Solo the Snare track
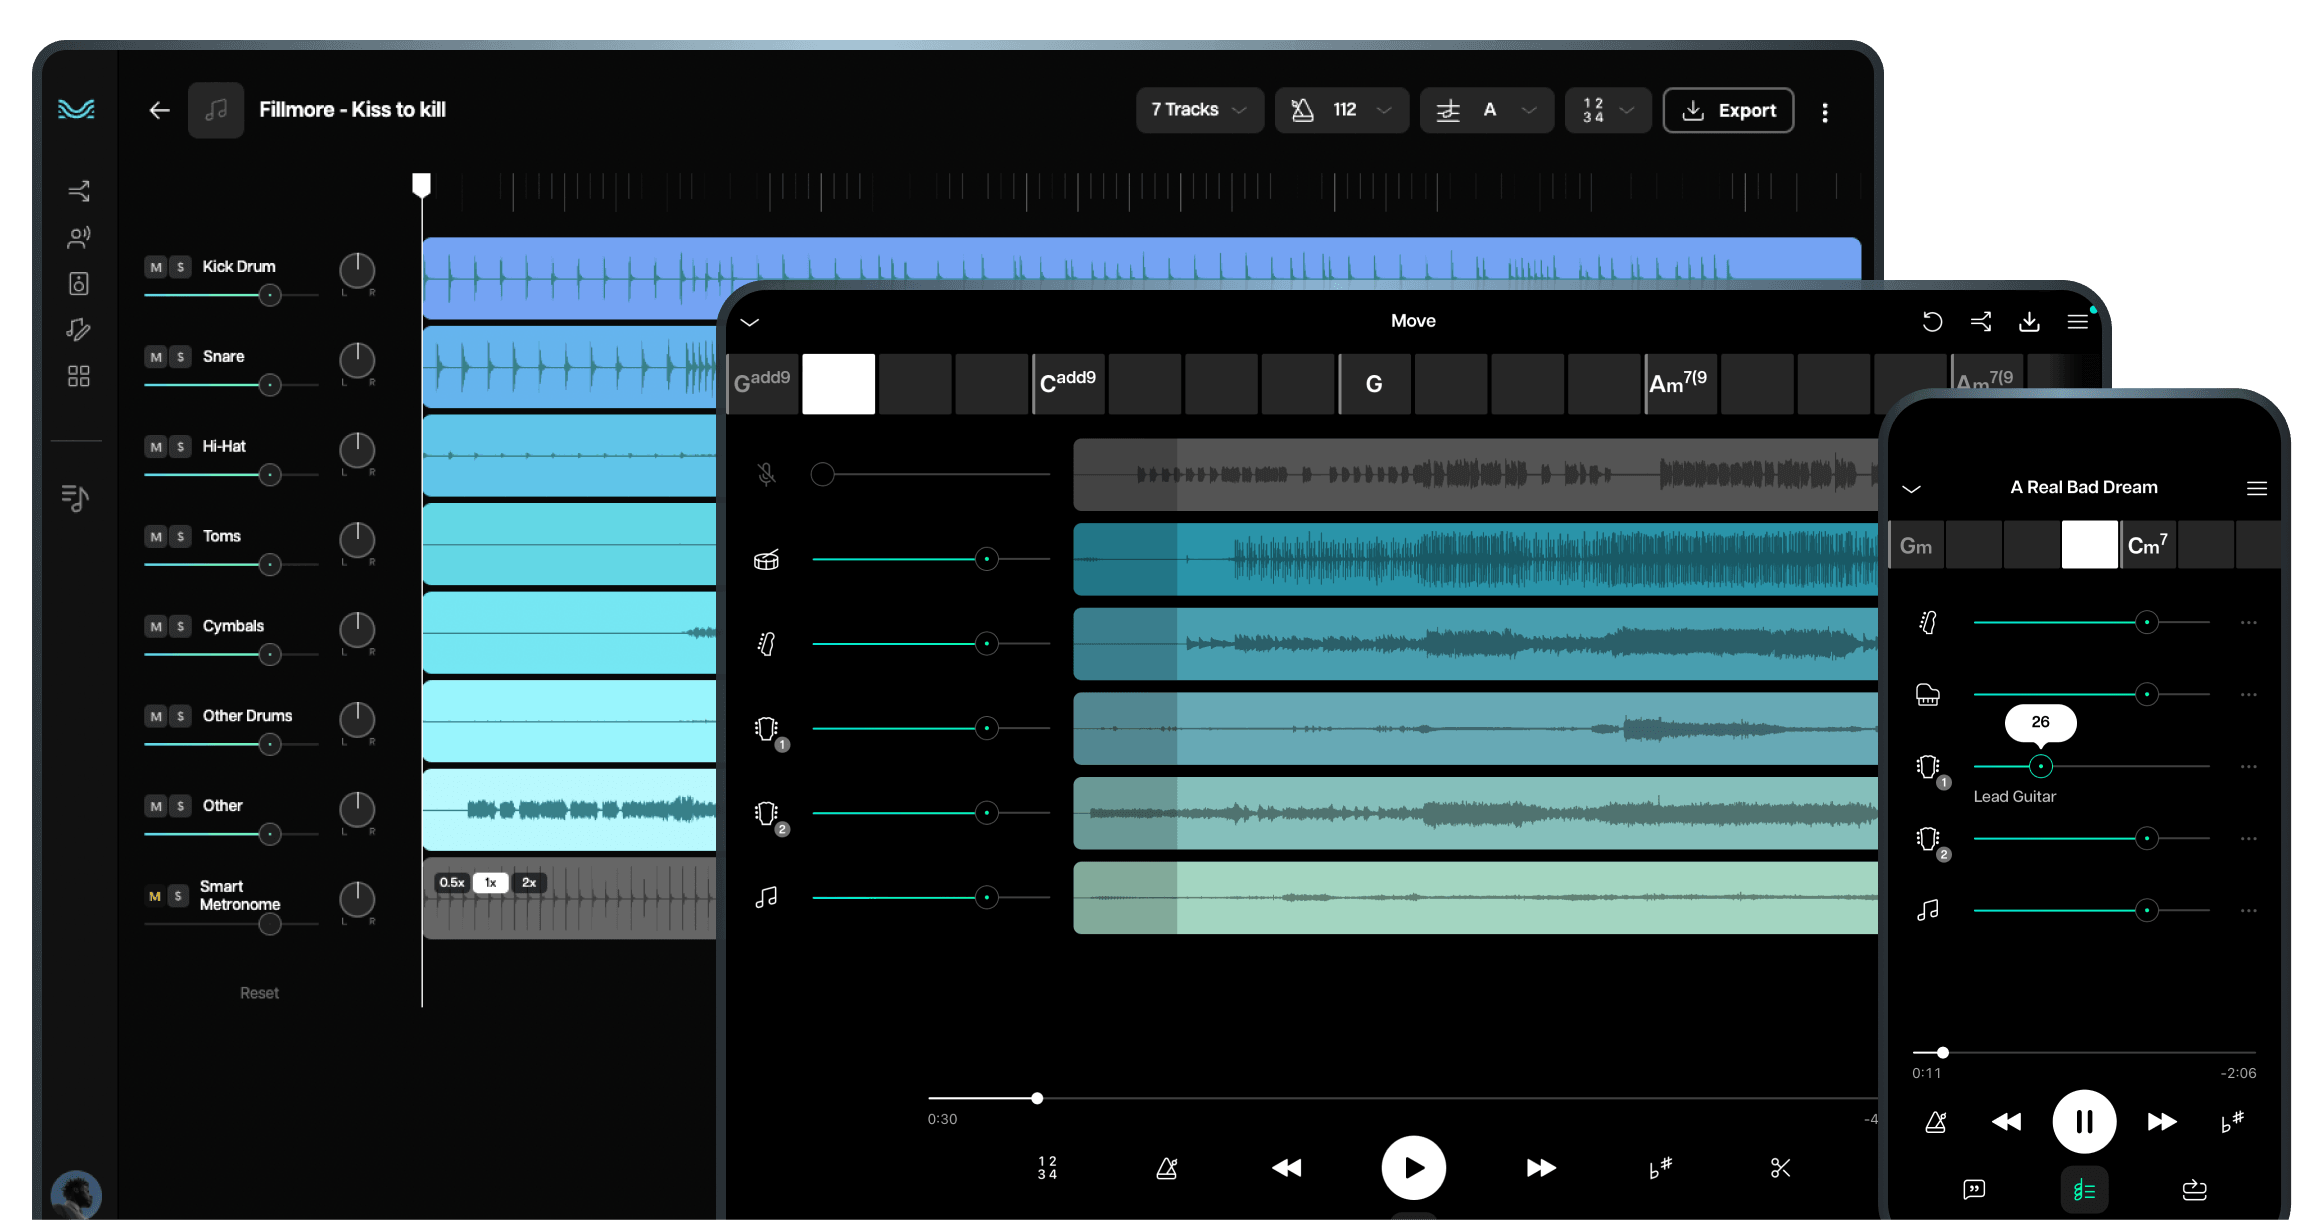Image resolution: width=2319 pixels, height=1220 pixels. 180,357
